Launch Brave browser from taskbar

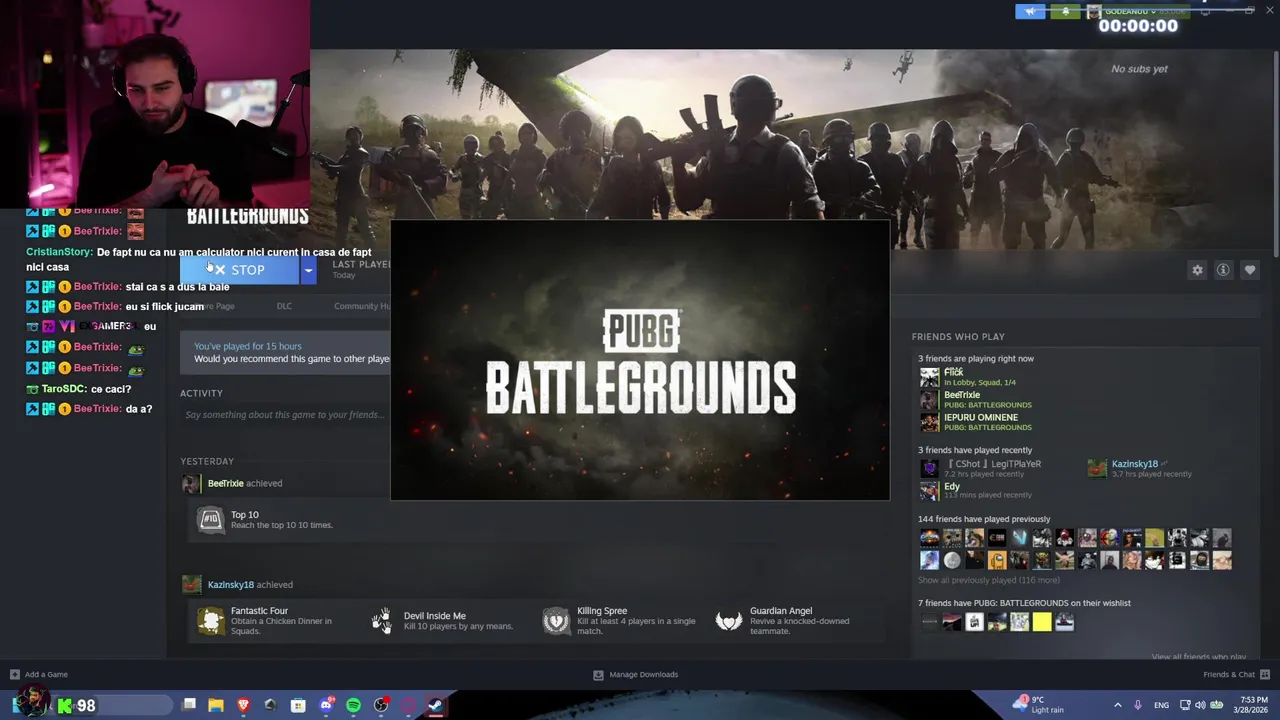[x=243, y=705]
